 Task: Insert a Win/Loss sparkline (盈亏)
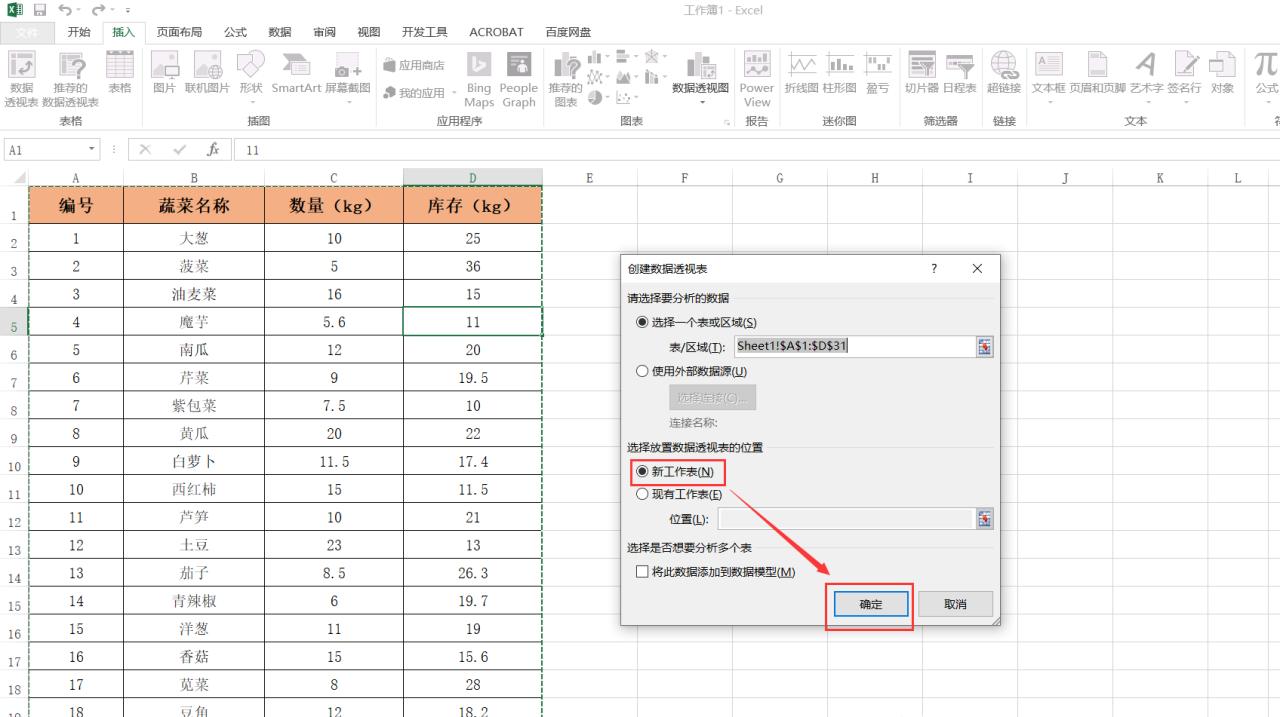[x=877, y=72]
